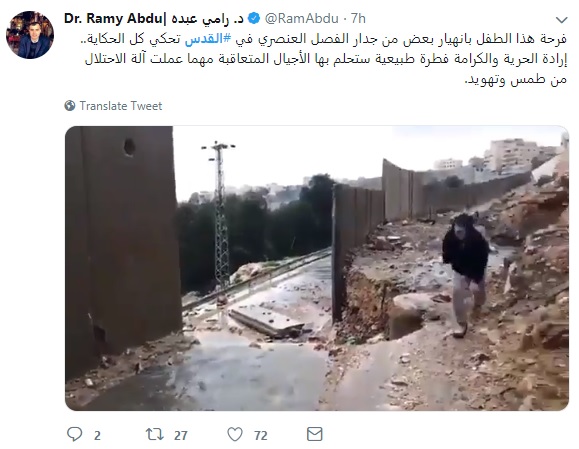Viewport: 579px width, 449px height.
Task: Open the Dr. Ramy Abdu display name
Action: [113, 18]
